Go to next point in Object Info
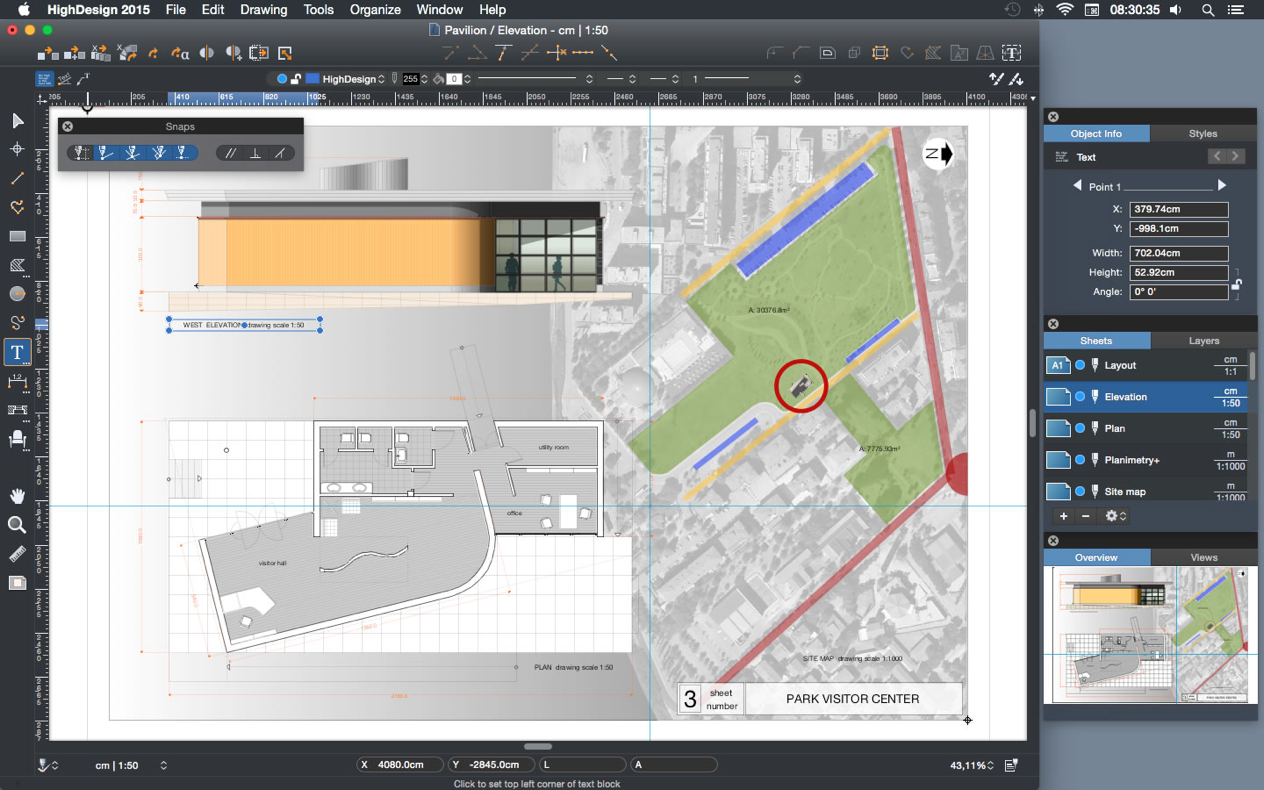Viewport: 1264px width, 790px height. pyautogui.click(x=1221, y=186)
